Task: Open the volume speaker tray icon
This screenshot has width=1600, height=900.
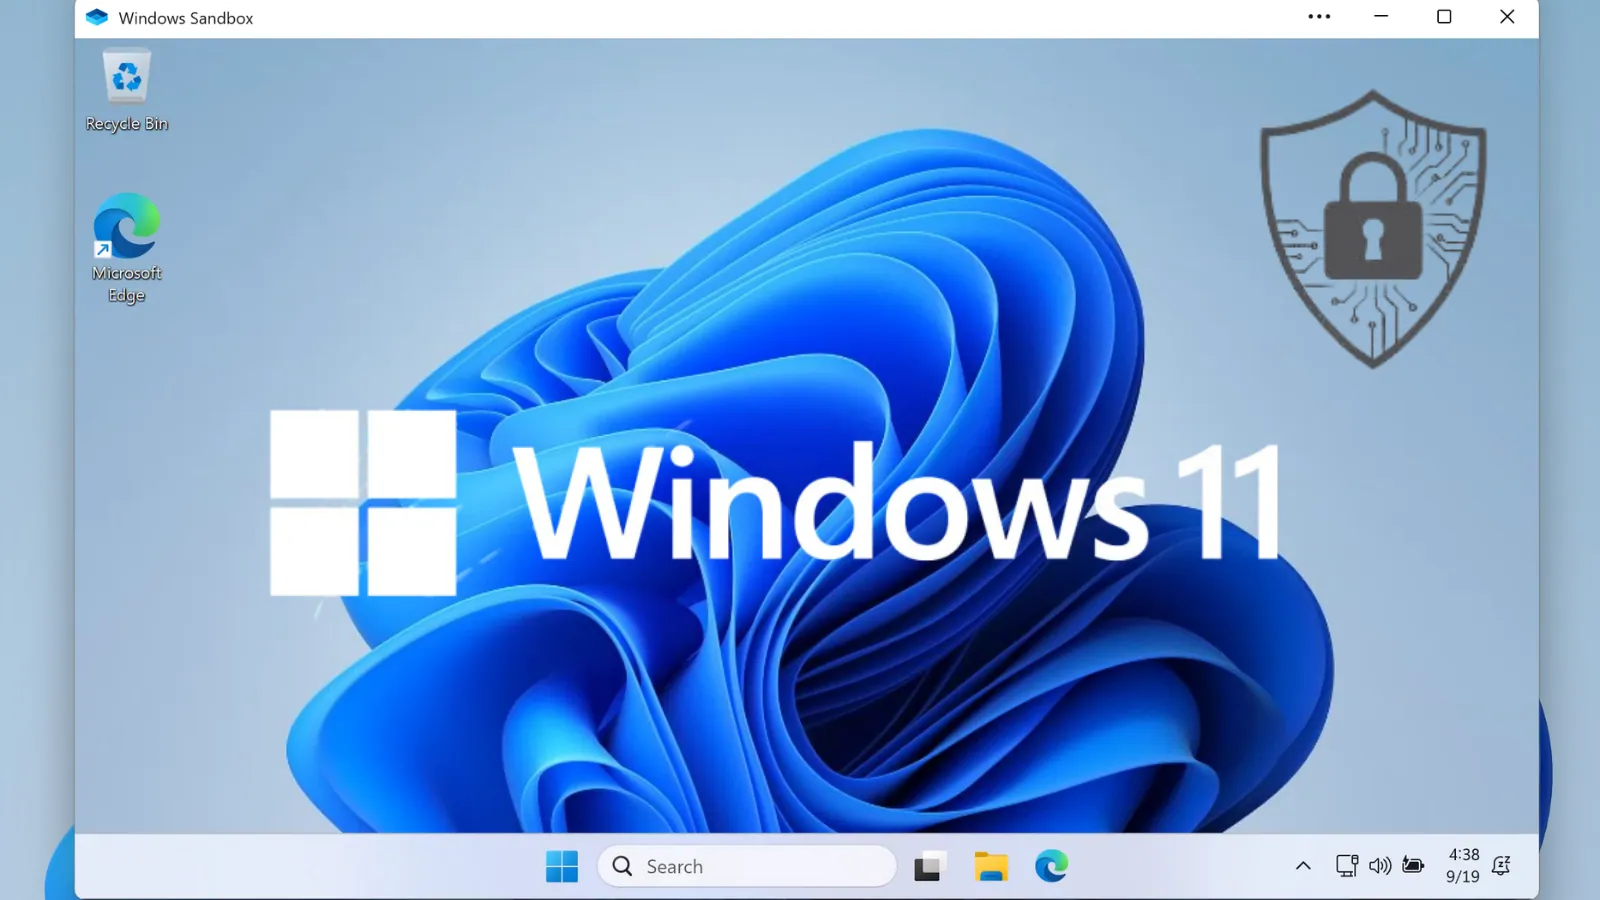Action: pos(1380,866)
